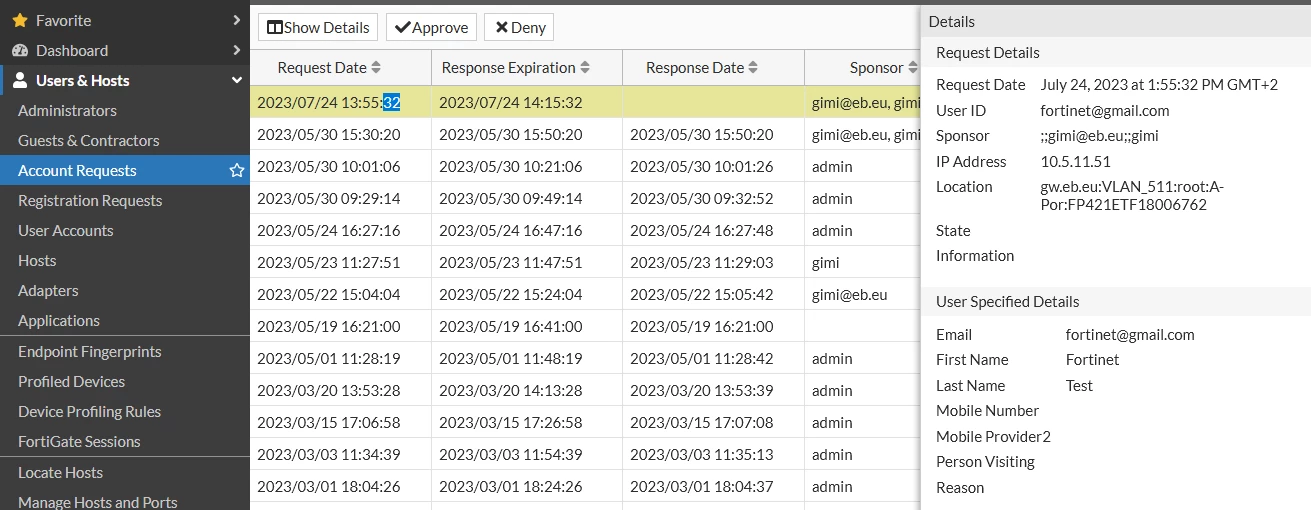Viewport: 1311px width, 510px height.
Task: Sort by Request Date arrows
Action: coord(376,68)
